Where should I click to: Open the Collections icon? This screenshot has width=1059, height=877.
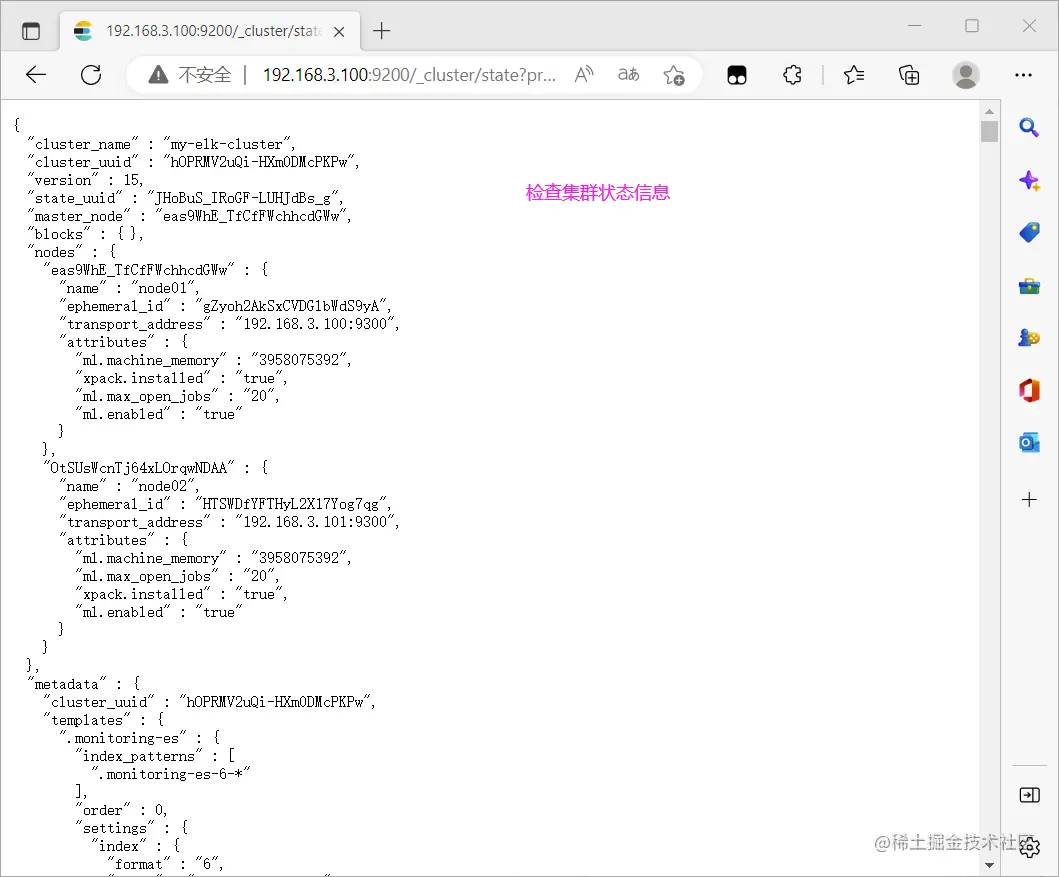click(909, 75)
